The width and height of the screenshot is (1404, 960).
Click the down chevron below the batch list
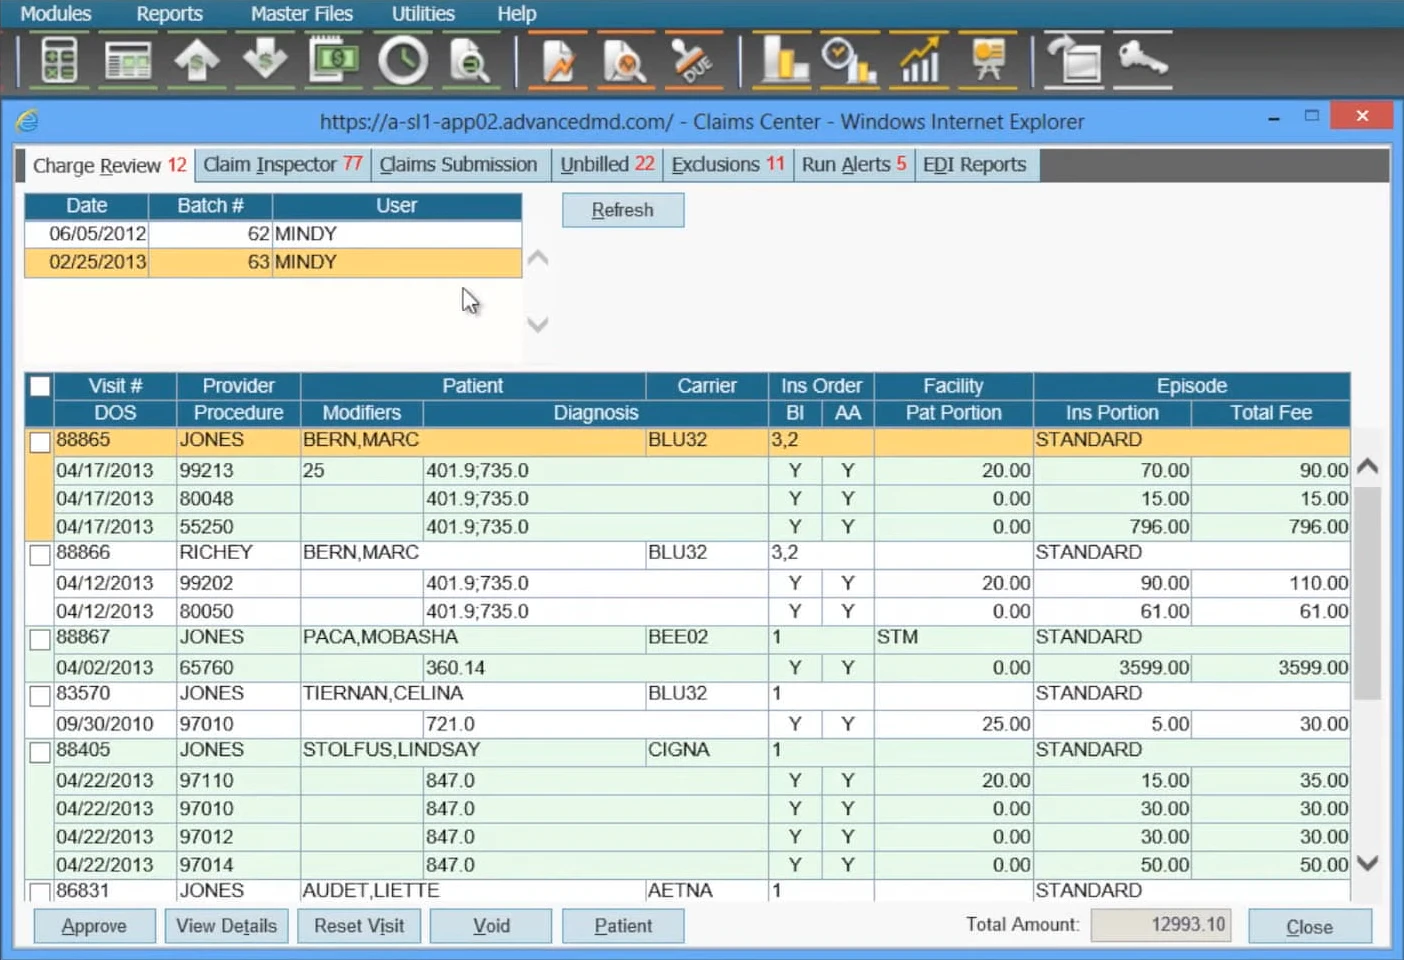537,325
